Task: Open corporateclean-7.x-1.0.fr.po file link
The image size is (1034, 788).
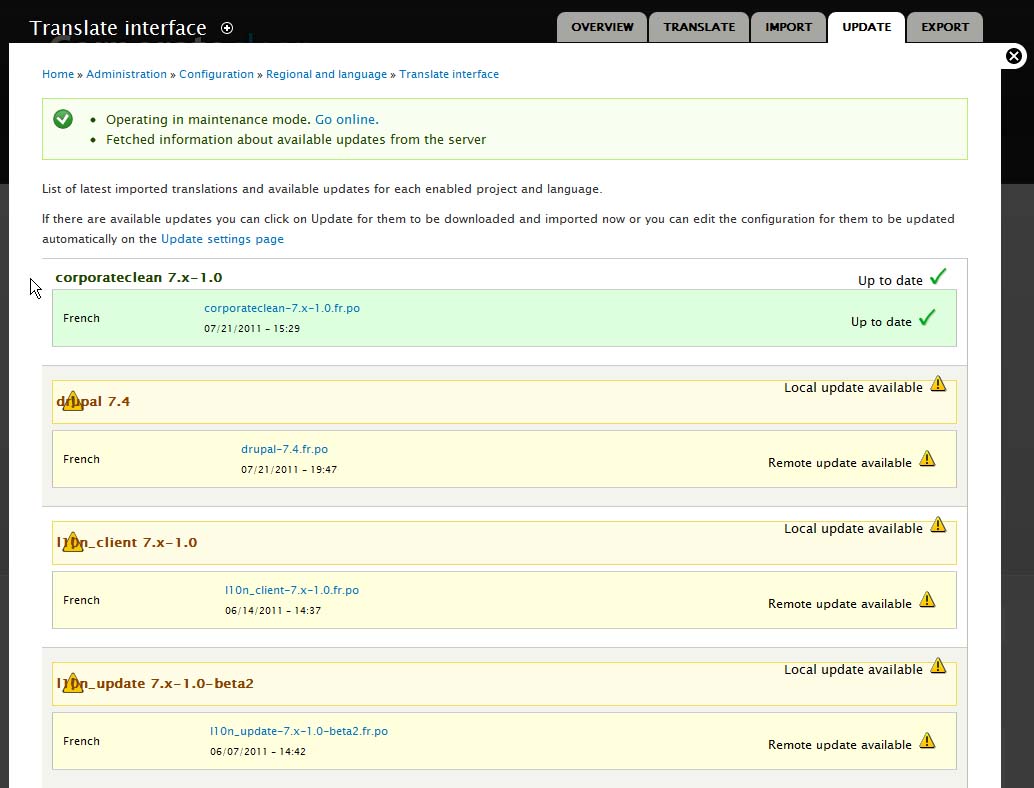Action: [x=282, y=308]
